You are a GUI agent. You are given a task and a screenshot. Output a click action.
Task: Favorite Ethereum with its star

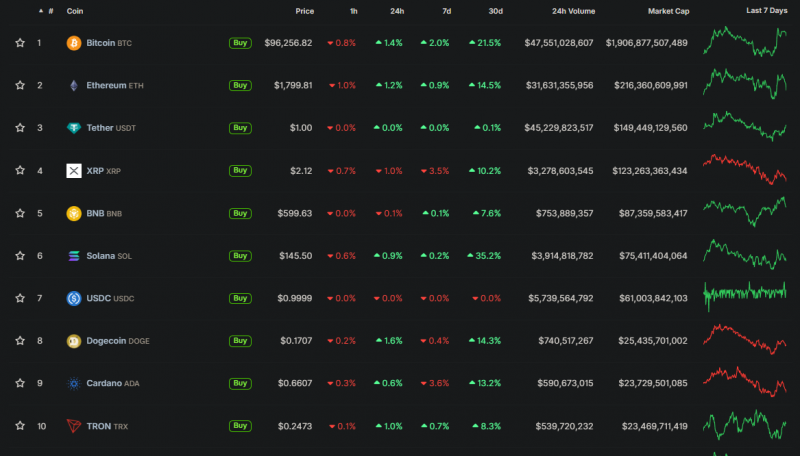click(20, 85)
